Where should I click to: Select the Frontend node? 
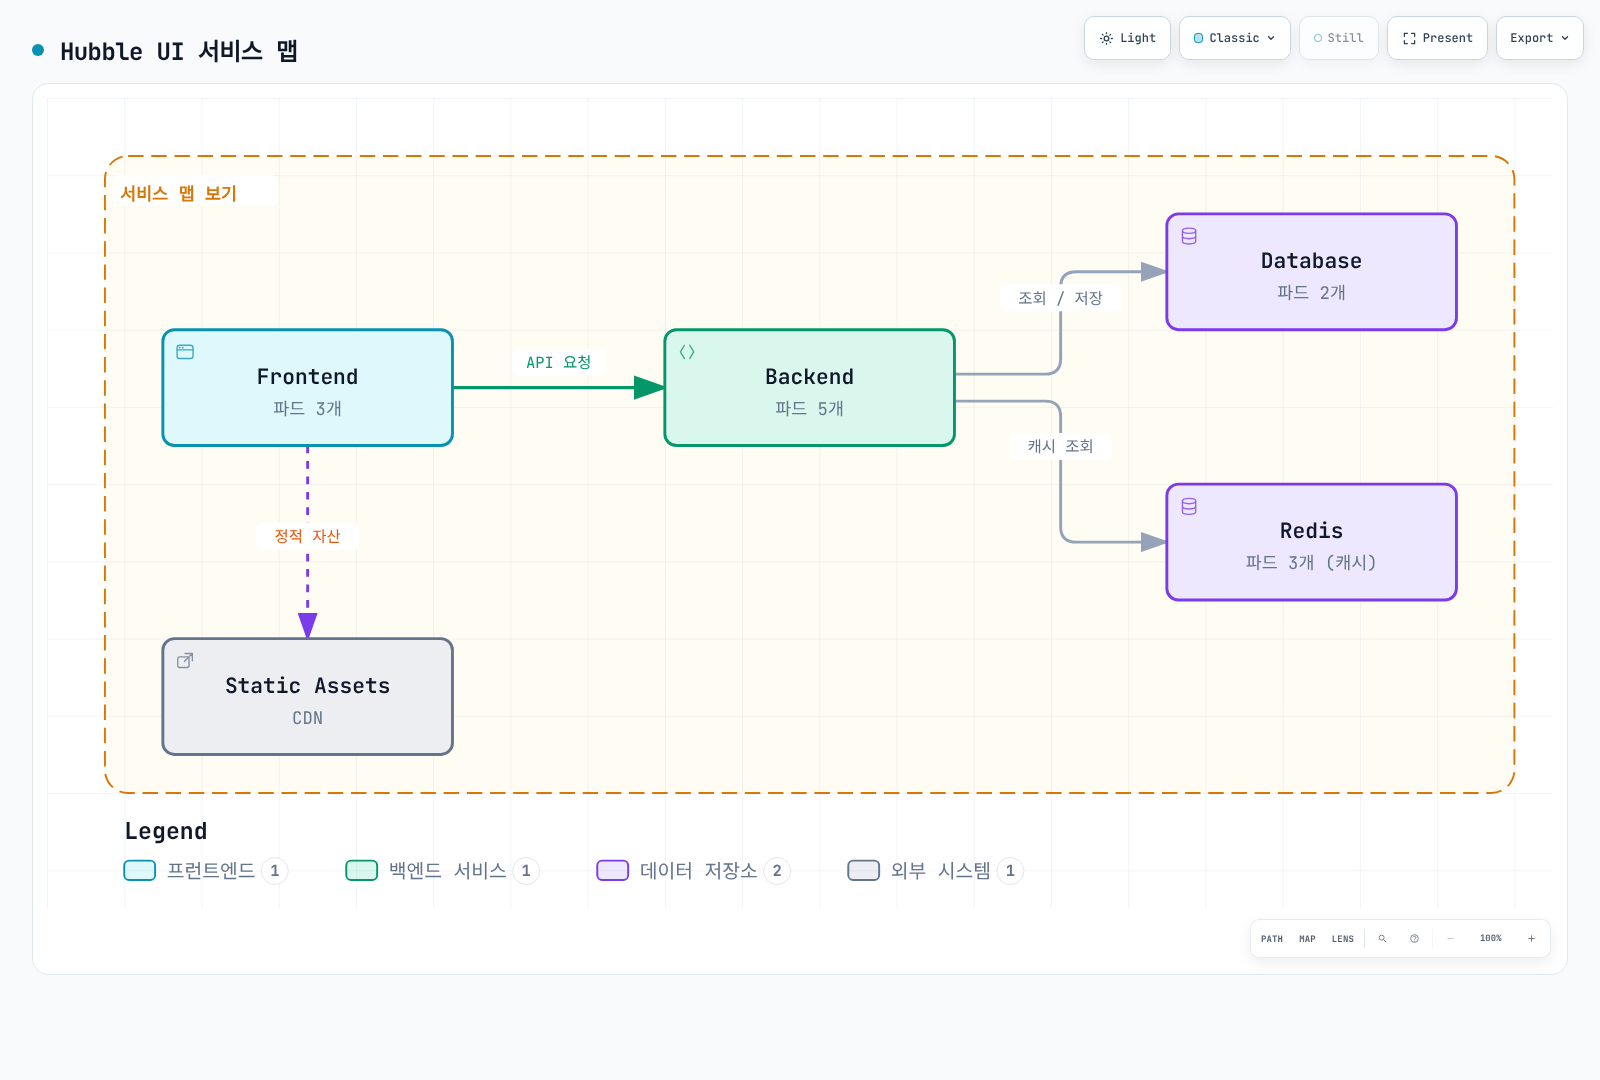pos(308,388)
